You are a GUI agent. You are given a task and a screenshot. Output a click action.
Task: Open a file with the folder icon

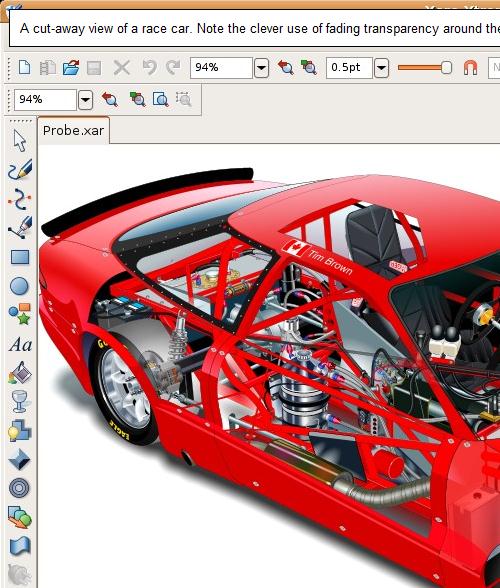click(71, 68)
